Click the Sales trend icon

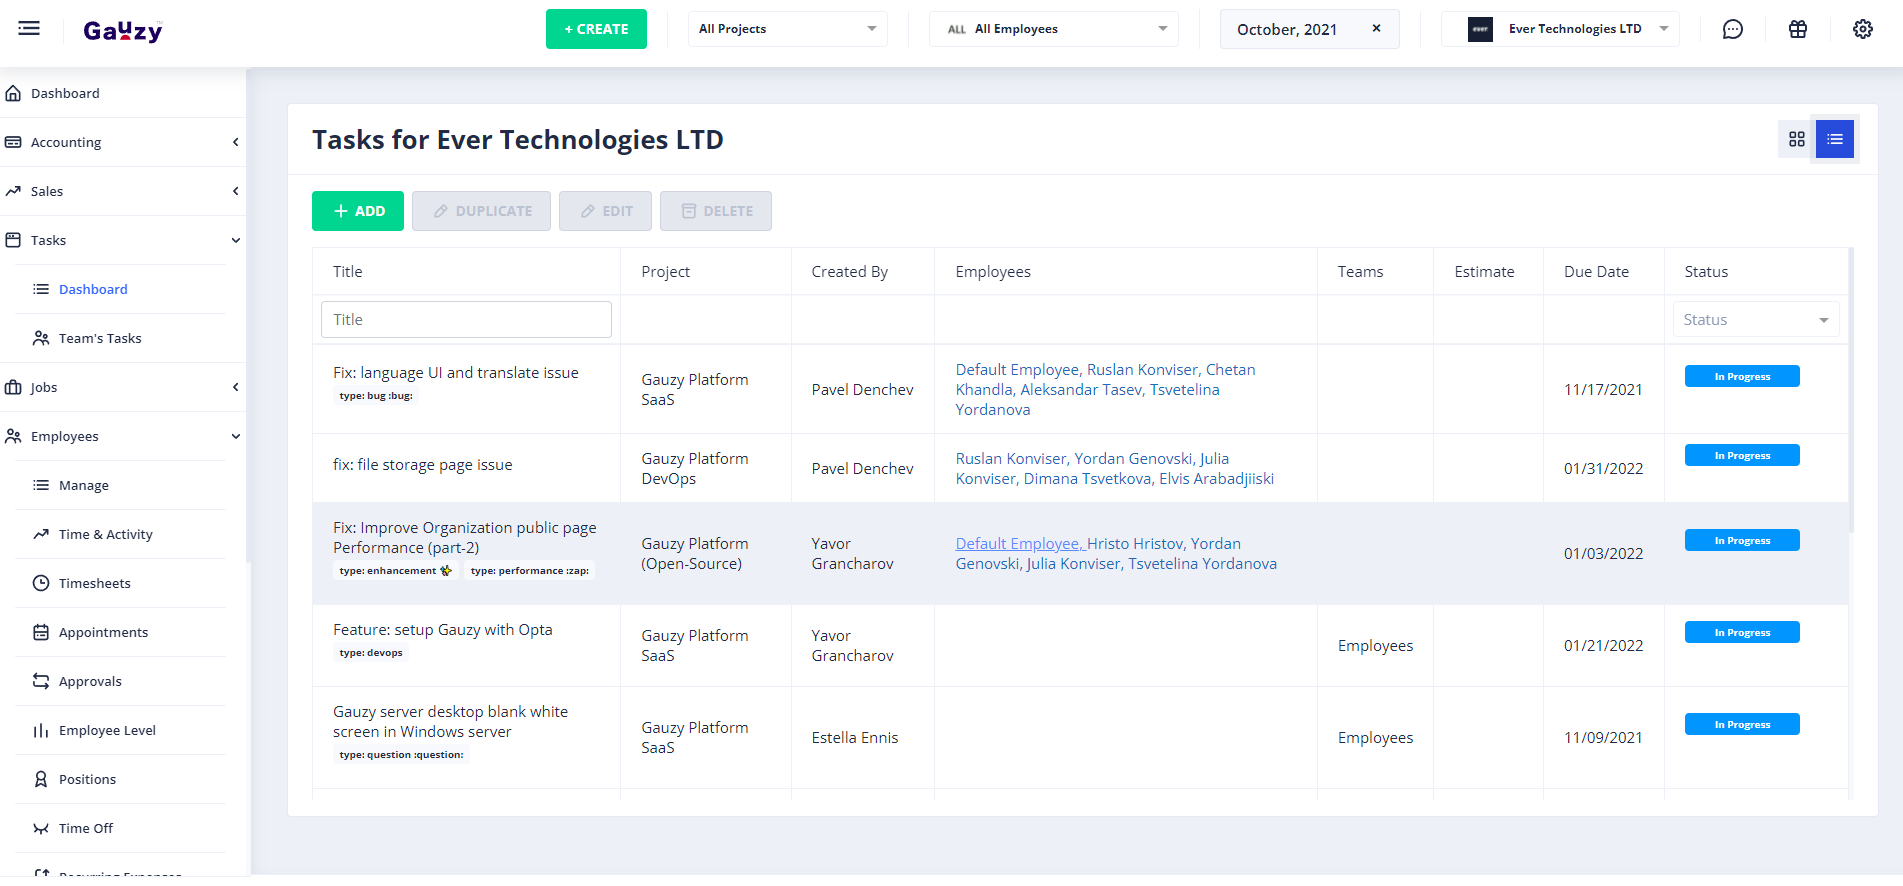click(13, 191)
